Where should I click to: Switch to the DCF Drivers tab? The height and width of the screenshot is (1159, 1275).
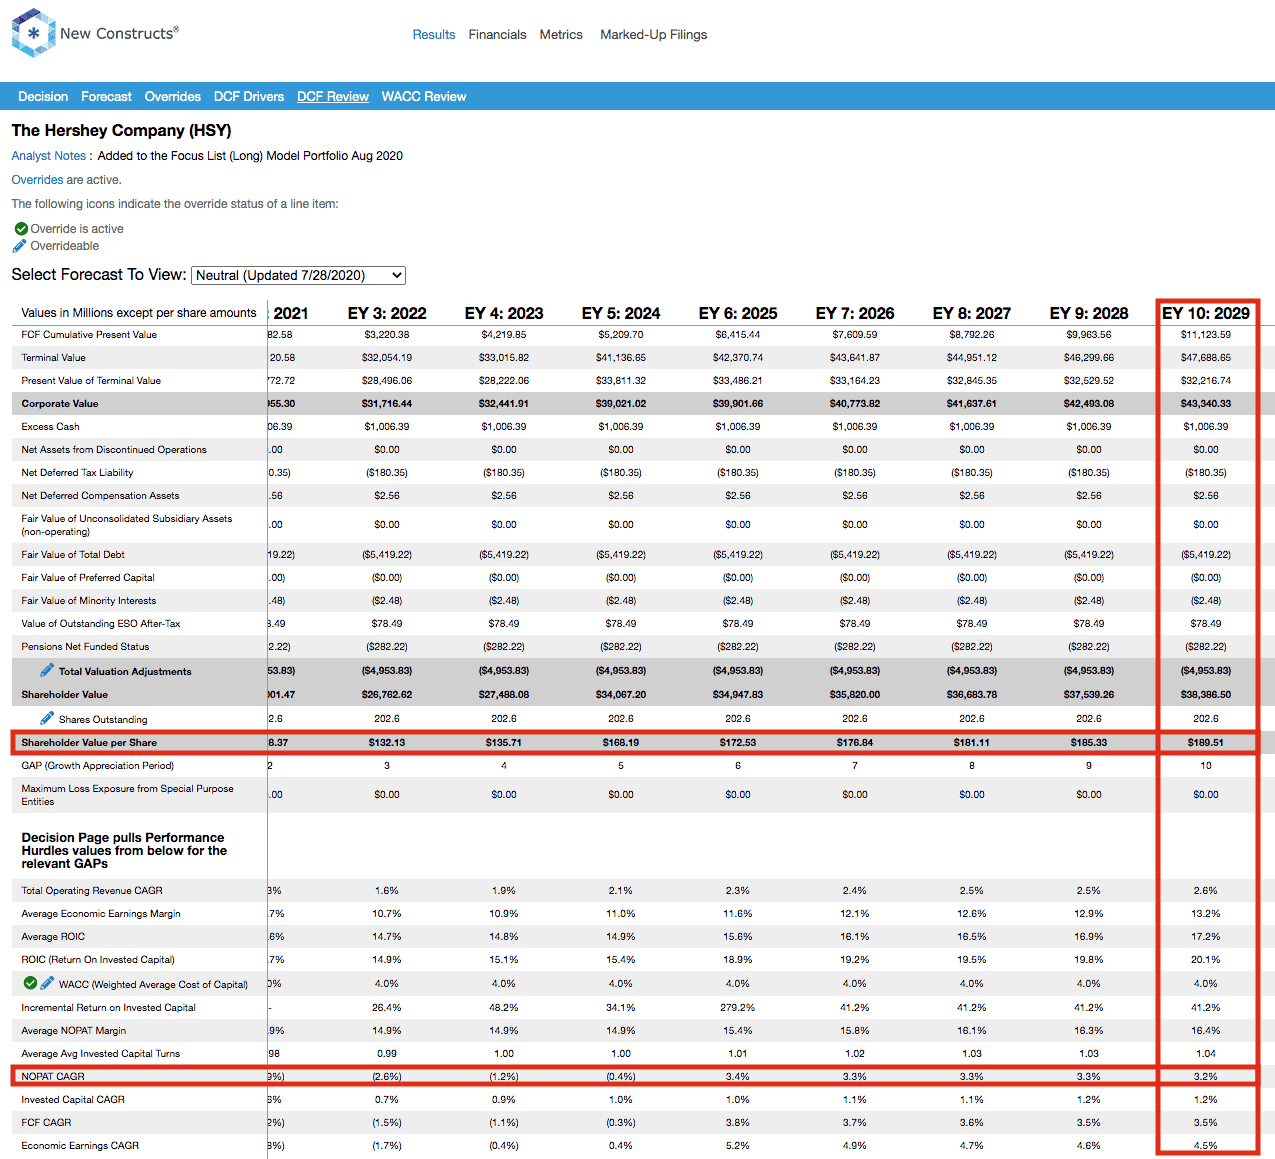tap(249, 97)
